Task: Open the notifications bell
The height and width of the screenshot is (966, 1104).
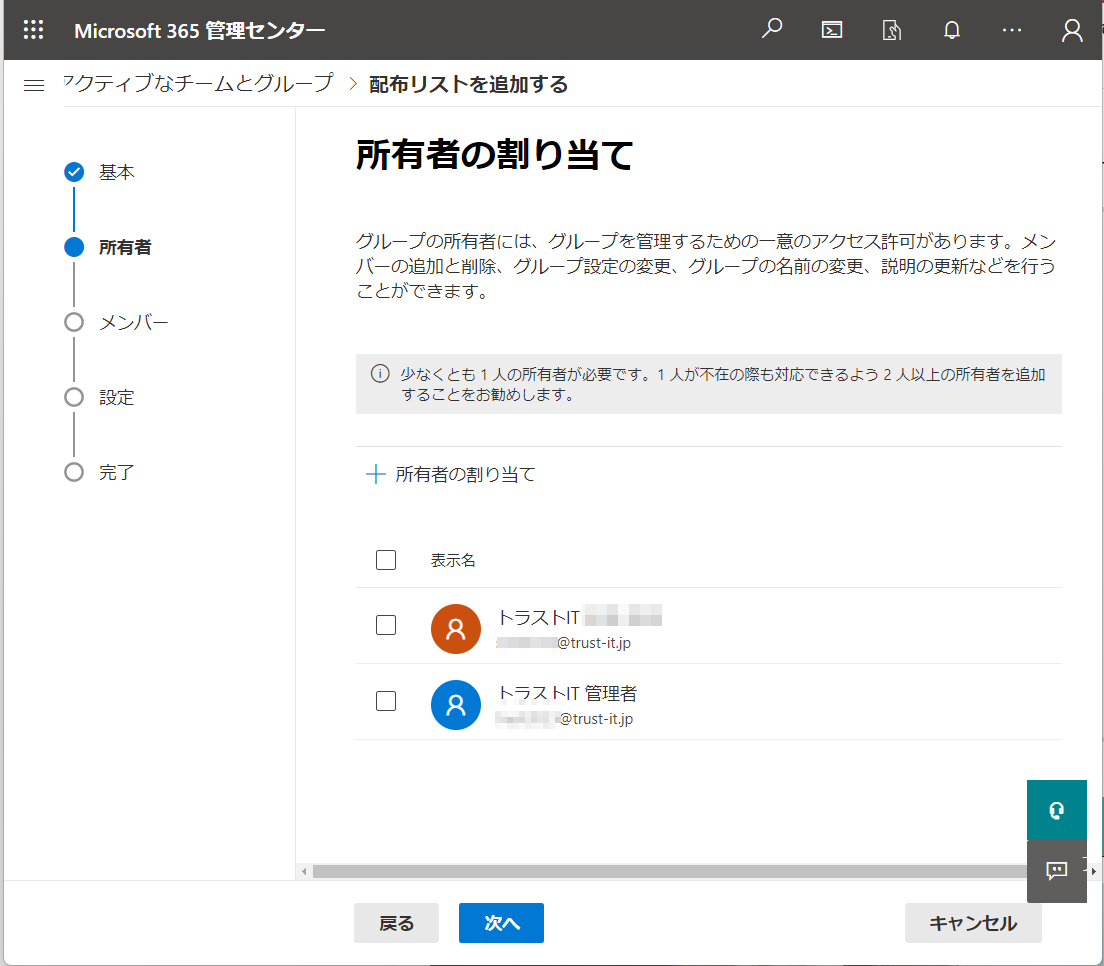Action: (952, 30)
